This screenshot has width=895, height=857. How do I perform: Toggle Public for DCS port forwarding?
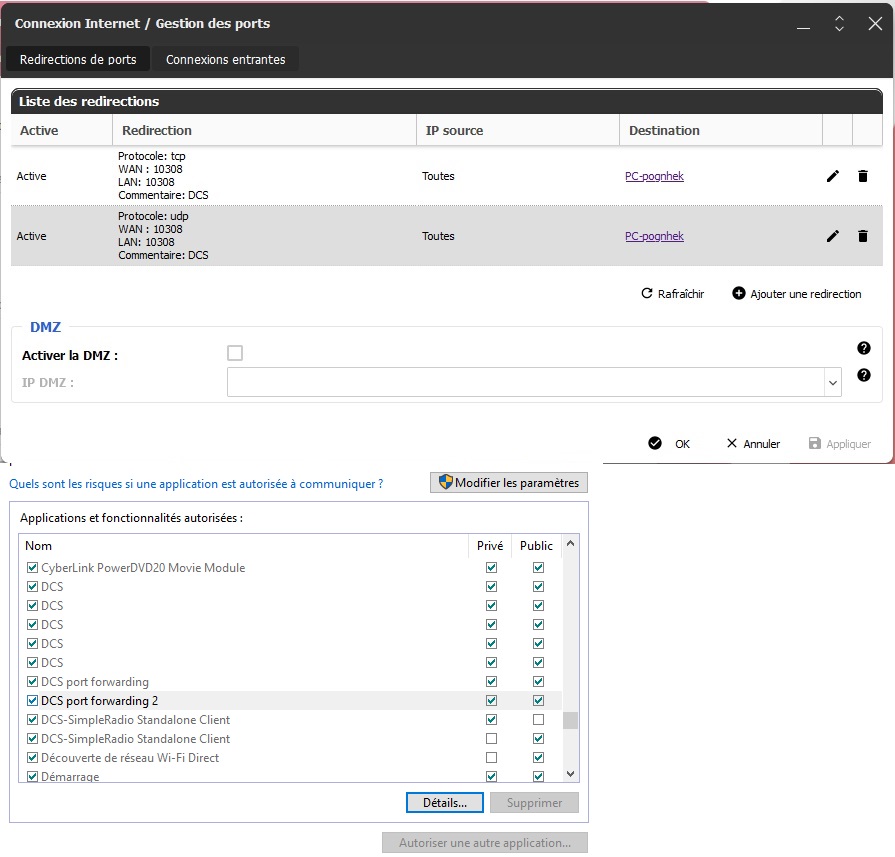(x=538, y=682)
